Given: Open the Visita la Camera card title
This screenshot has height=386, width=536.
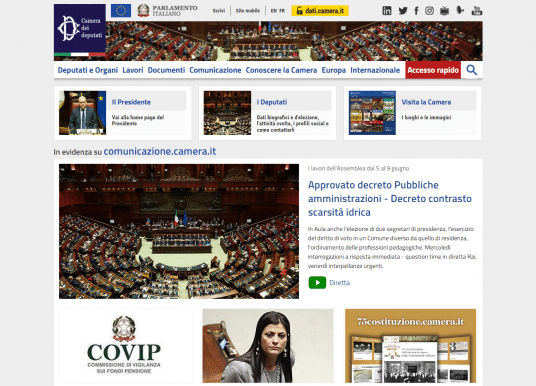Looking at the screenshot, I should pos(426,102).
